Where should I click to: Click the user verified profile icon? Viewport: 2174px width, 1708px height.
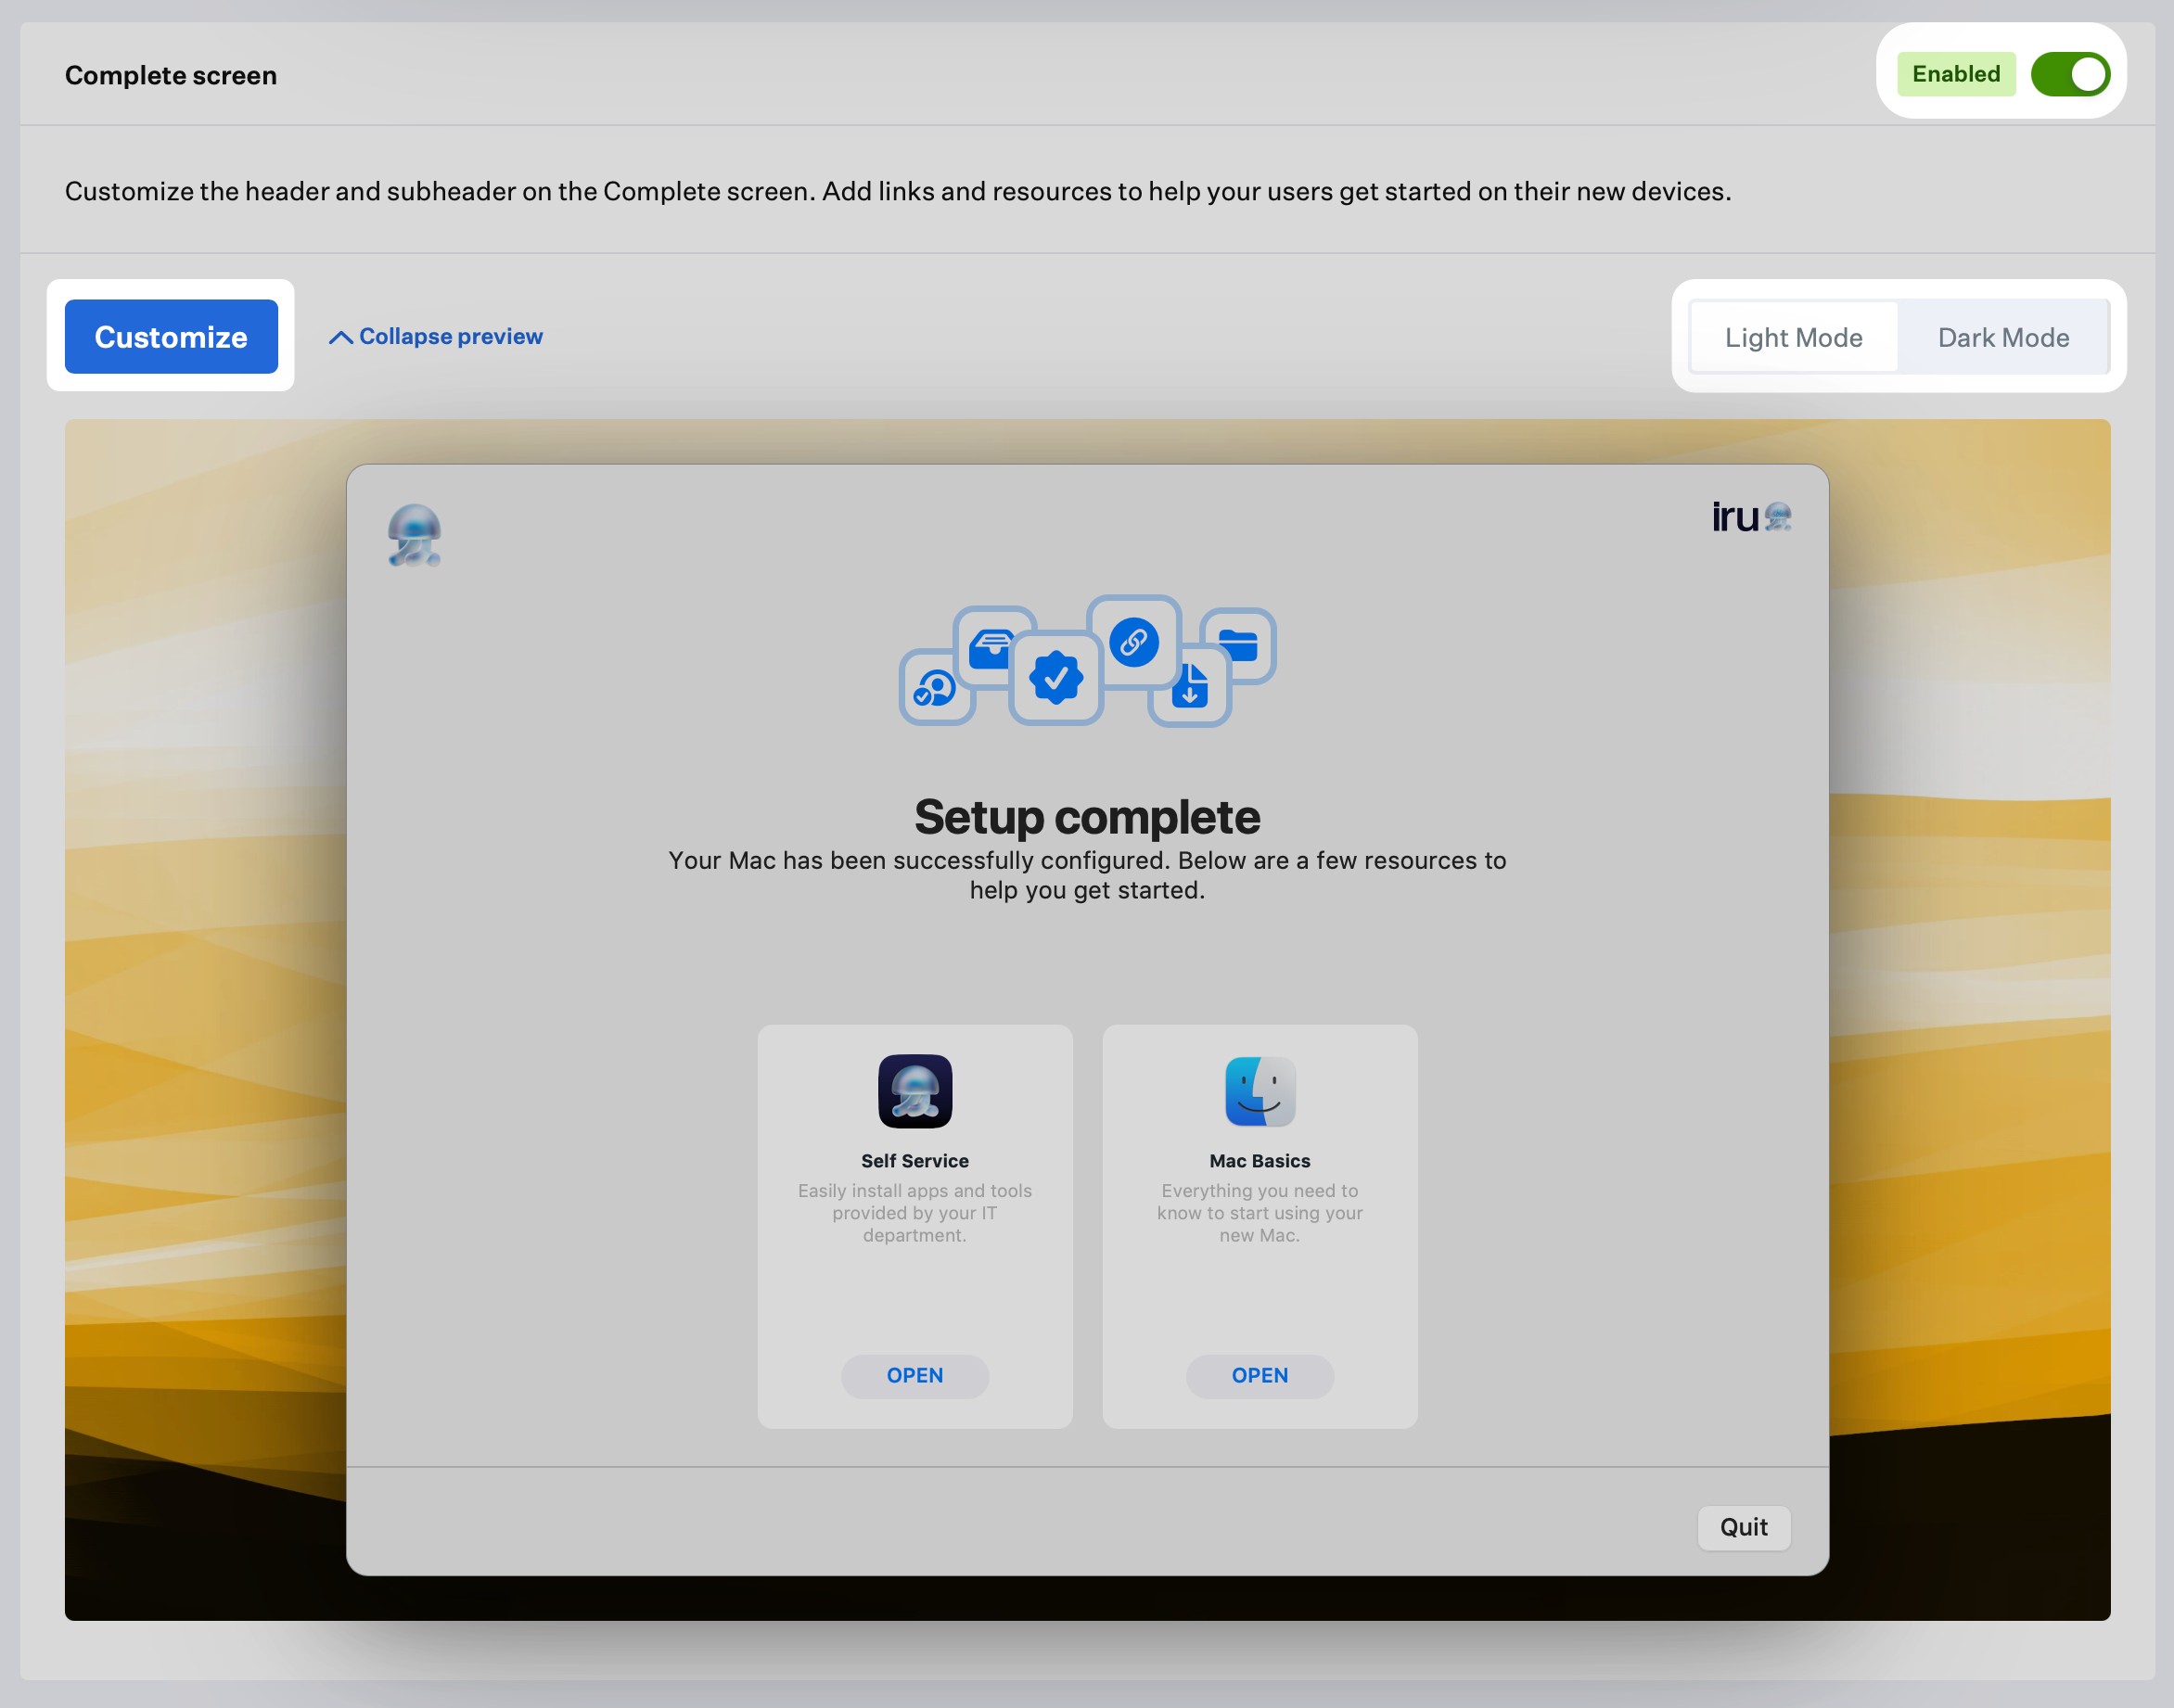(936, 688)
